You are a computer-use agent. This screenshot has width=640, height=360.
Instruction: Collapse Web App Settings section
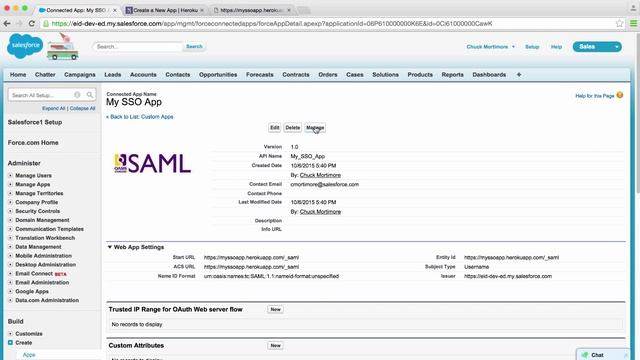pos(109,247)
